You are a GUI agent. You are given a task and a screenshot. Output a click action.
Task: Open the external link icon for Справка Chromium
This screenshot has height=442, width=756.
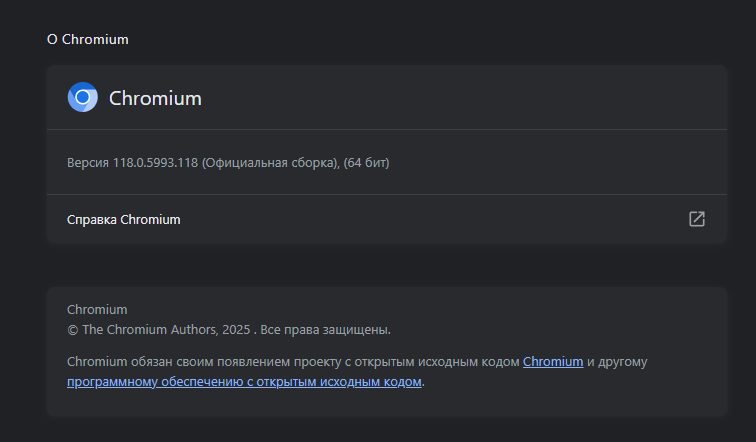(x=697, y=219)
